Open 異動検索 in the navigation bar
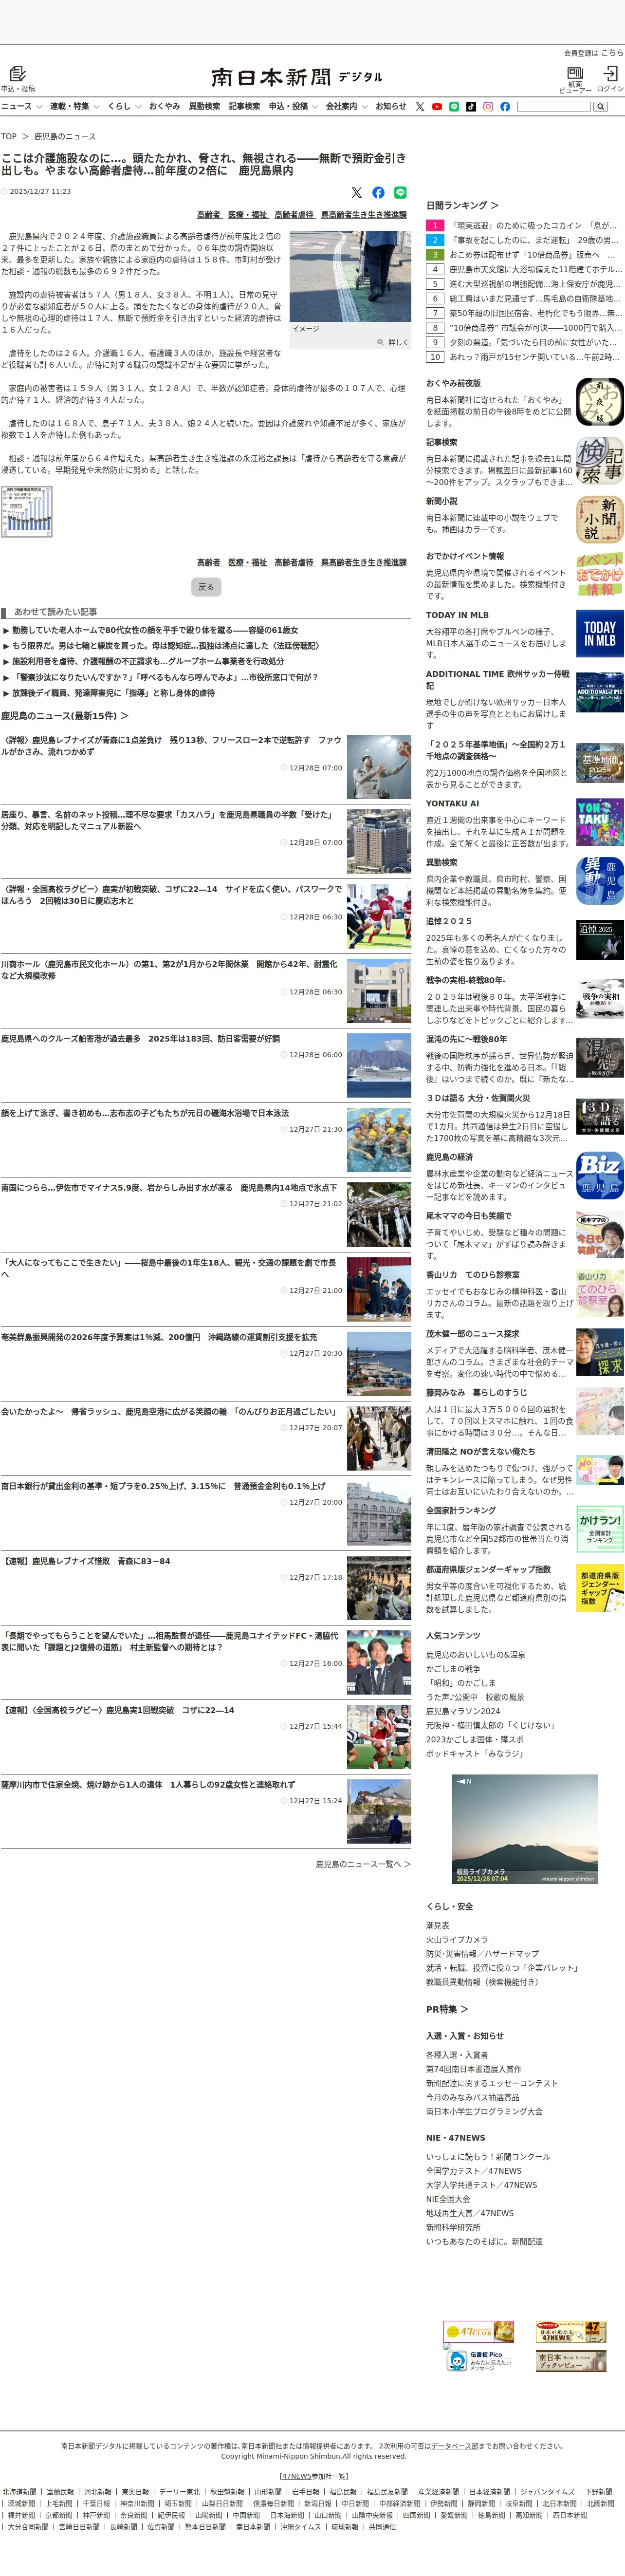 tap(204, 106)
